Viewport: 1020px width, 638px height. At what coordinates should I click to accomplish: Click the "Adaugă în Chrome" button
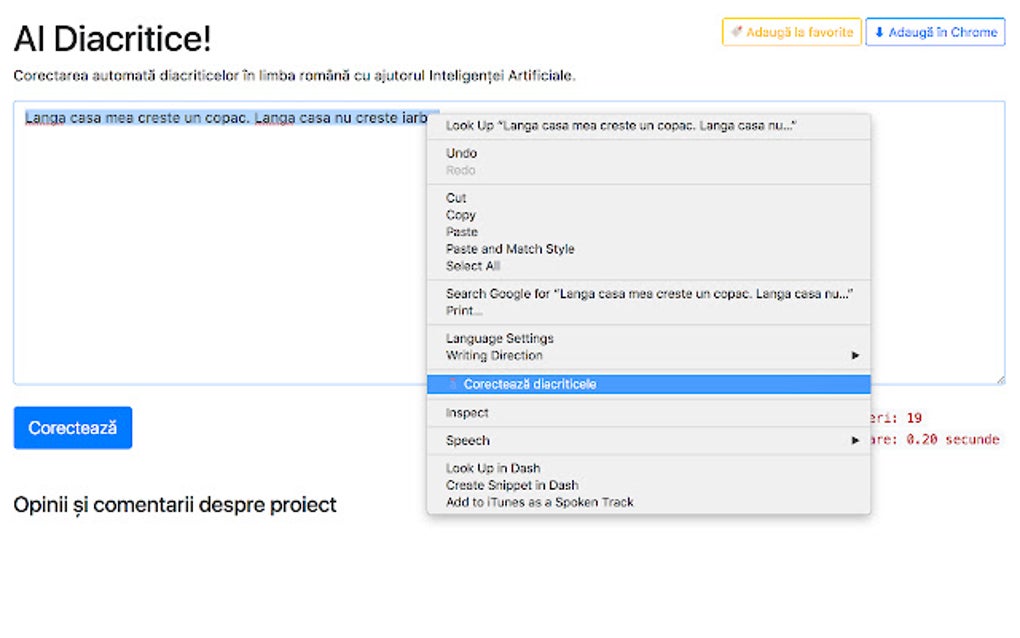click(x=935, y=32)
